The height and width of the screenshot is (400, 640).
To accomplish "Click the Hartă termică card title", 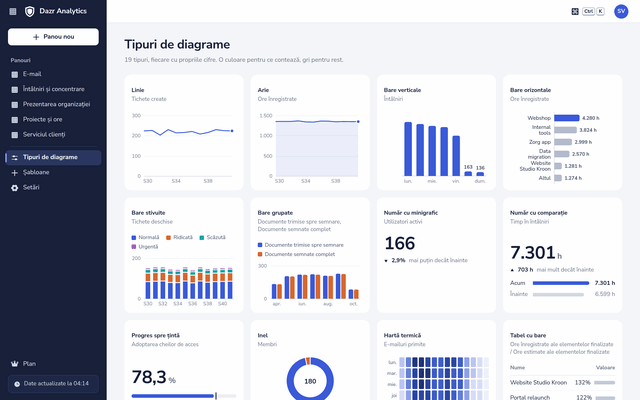I will [x=402, y=336].
